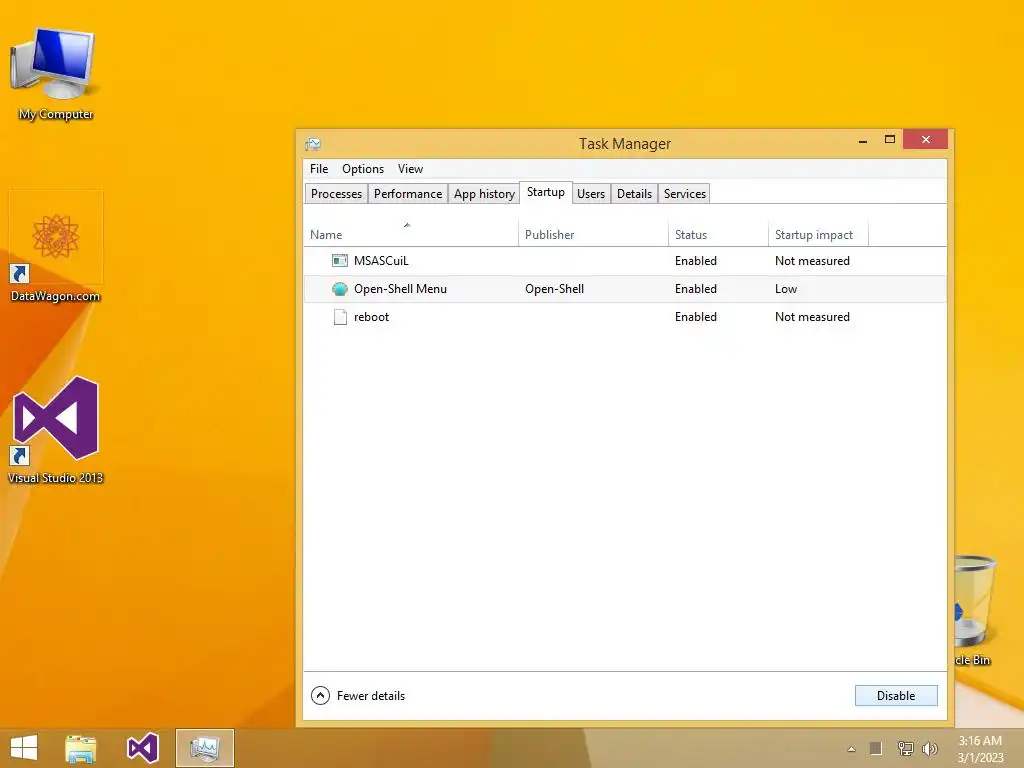Collapse with the Fewer details chevron
Screen dimensions: 1024x768
pyautogui.click(x=320, y=696)
